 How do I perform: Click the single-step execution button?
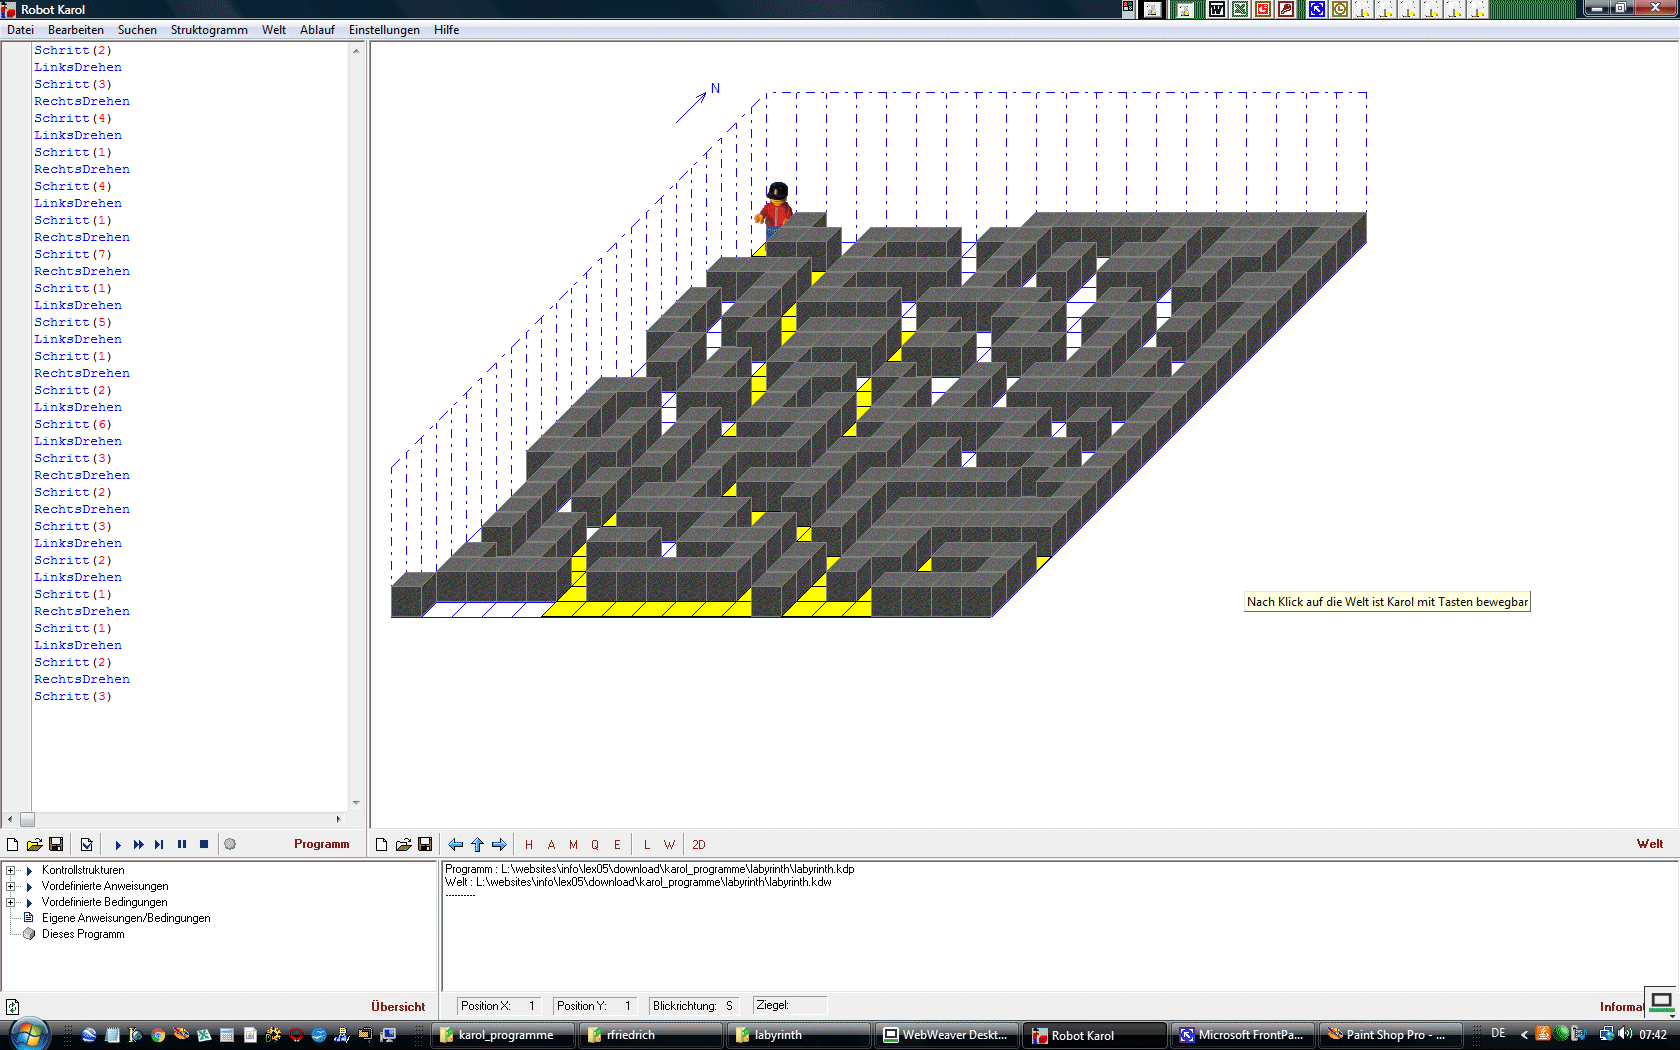click(x=159, y=844)
